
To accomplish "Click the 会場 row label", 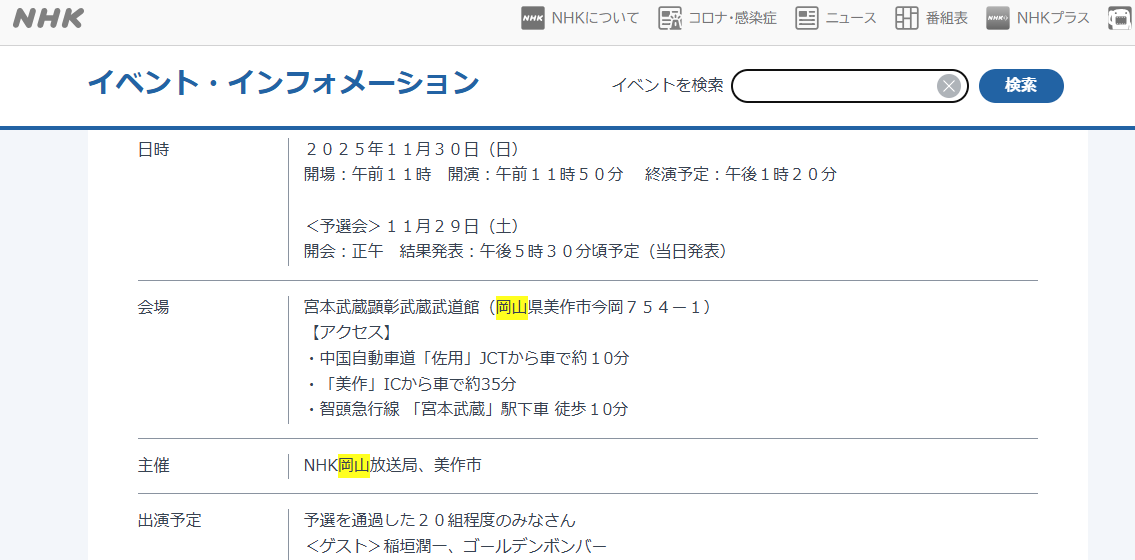I will click(153, 307).
